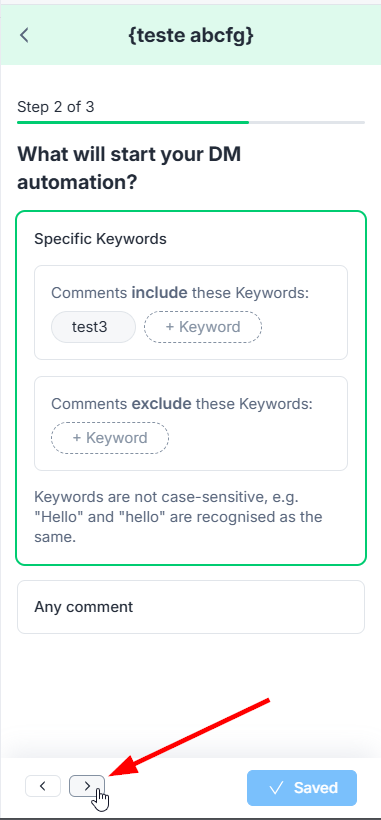Choose the Any comment trigger option

[191, 607]
